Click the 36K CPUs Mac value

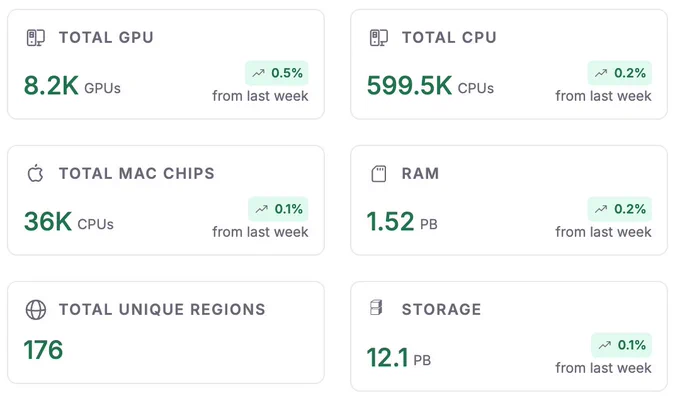tap(69, 222)
